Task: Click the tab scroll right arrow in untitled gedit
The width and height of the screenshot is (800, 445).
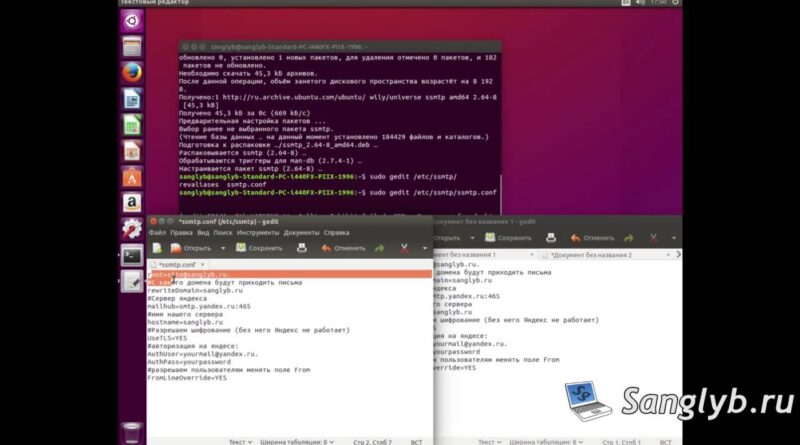Action: point(678,254)
